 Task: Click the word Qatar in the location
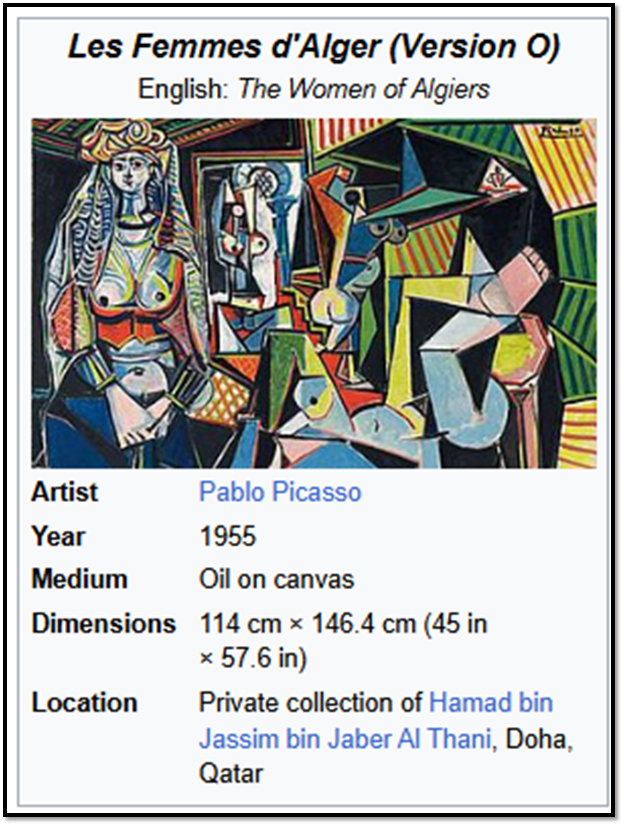[x=231, y=773]
